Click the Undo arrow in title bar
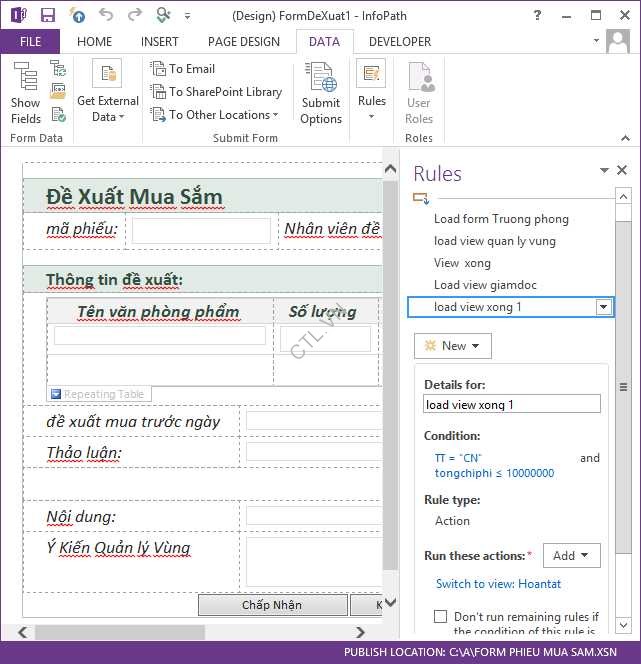The width and height of the screenshot is (641, 664). click(107, 15)
